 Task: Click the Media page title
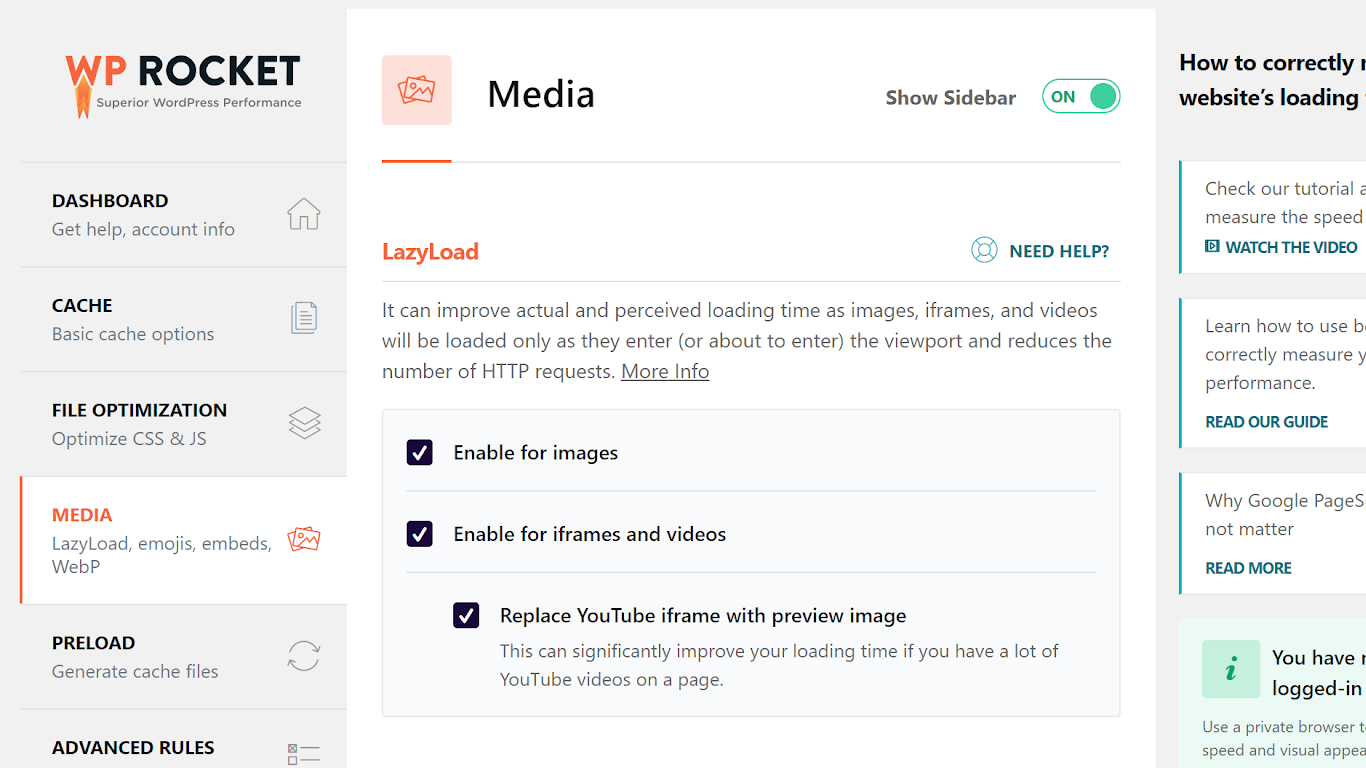click(541, 94)
